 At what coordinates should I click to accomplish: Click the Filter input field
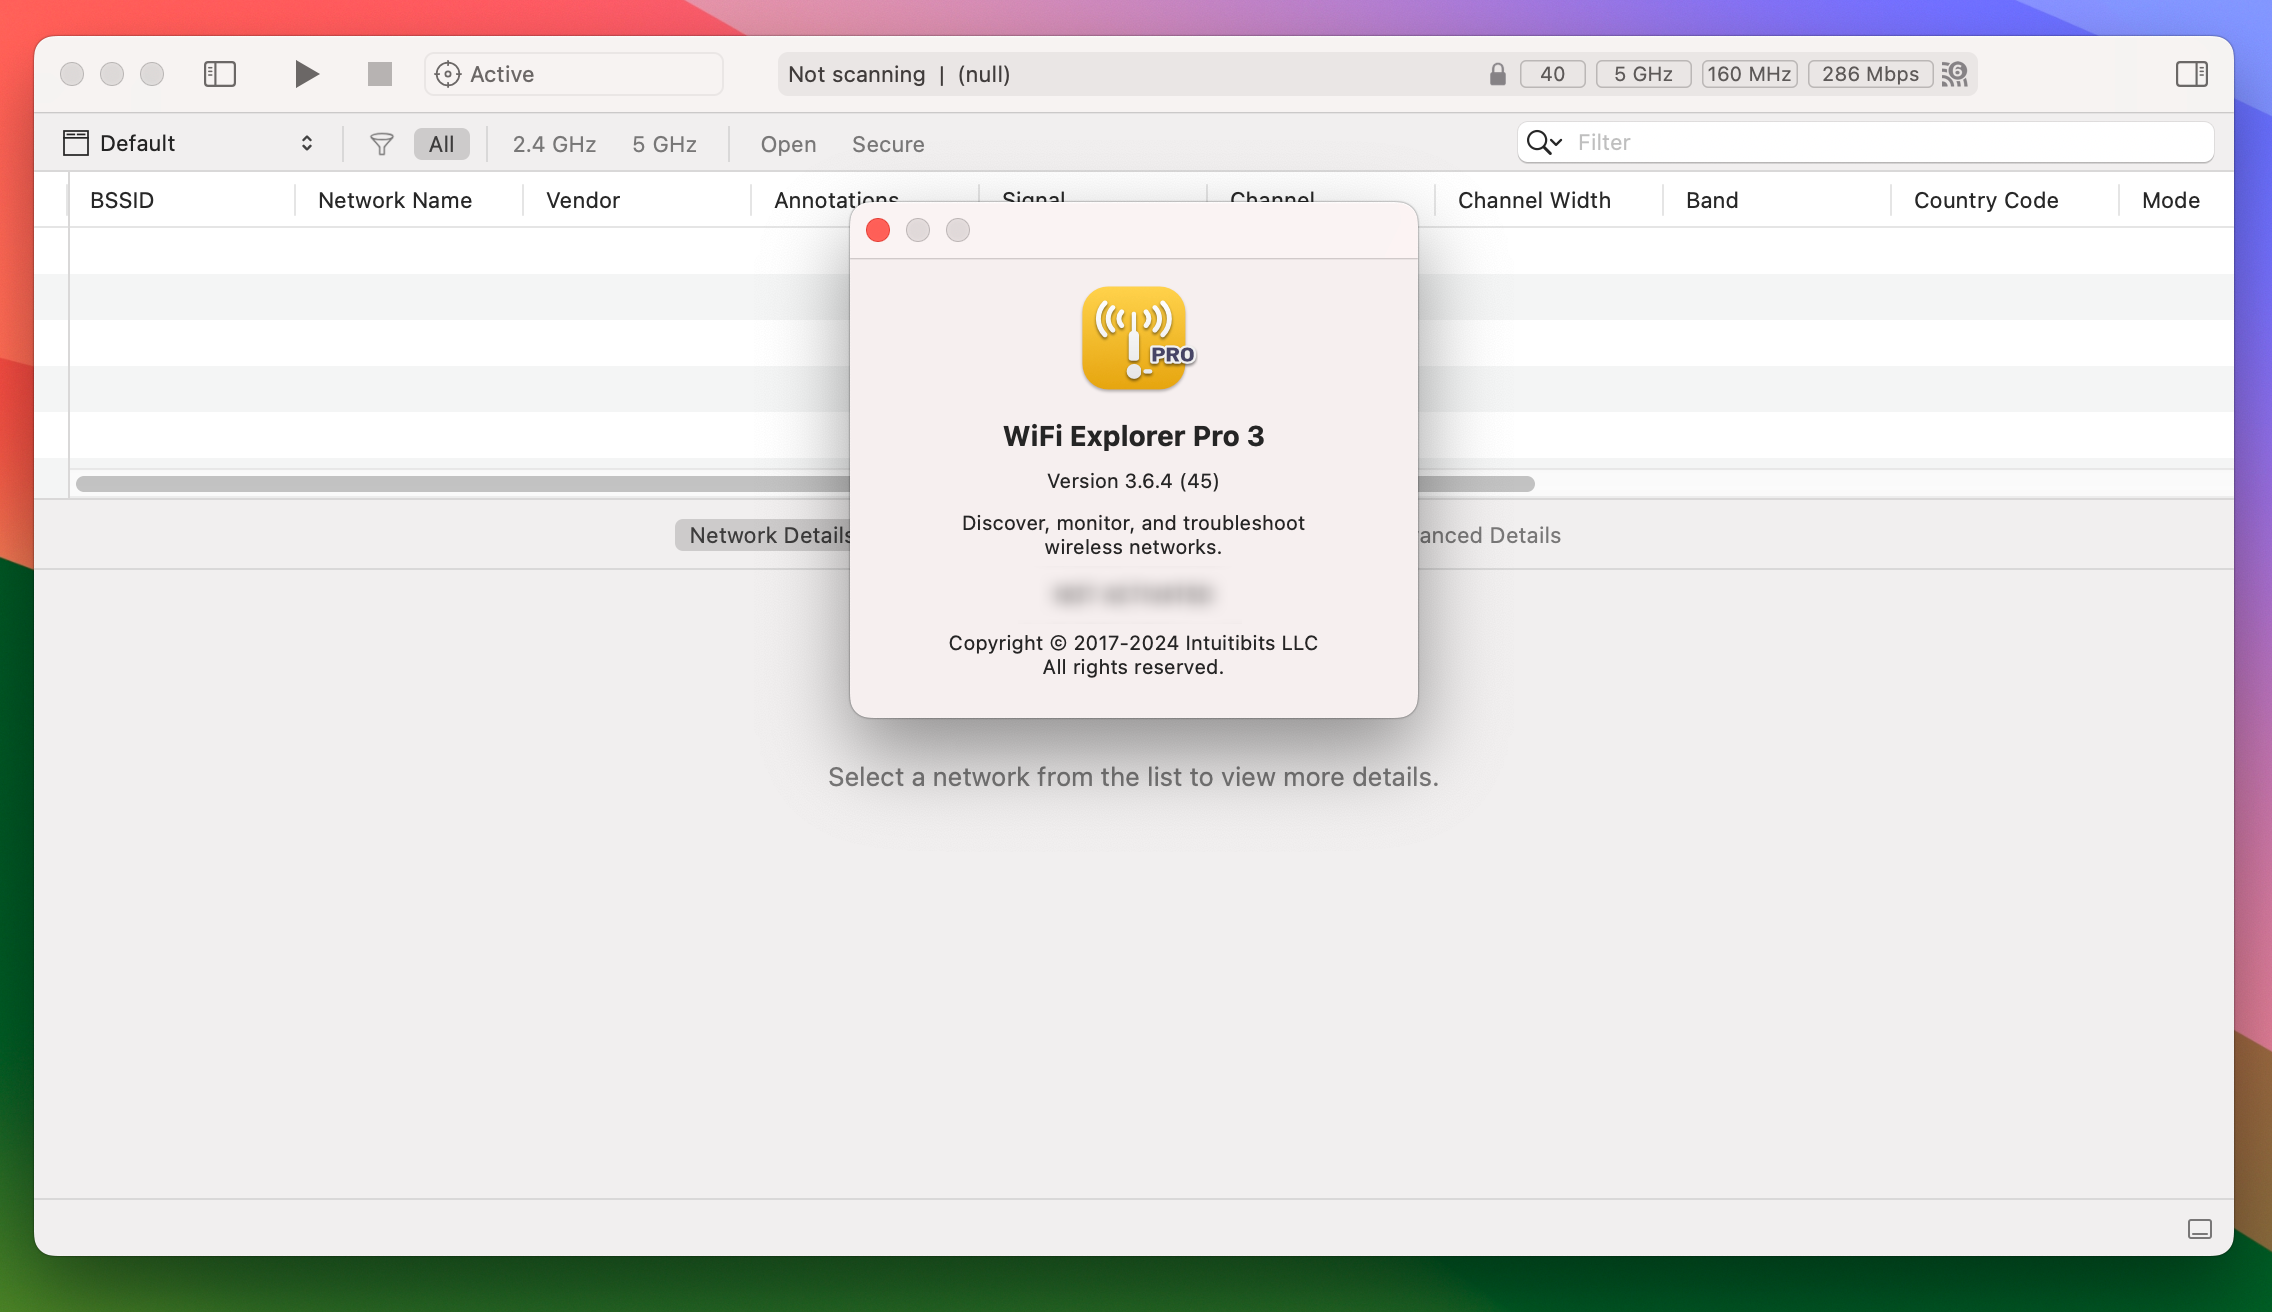[1889, 142]
